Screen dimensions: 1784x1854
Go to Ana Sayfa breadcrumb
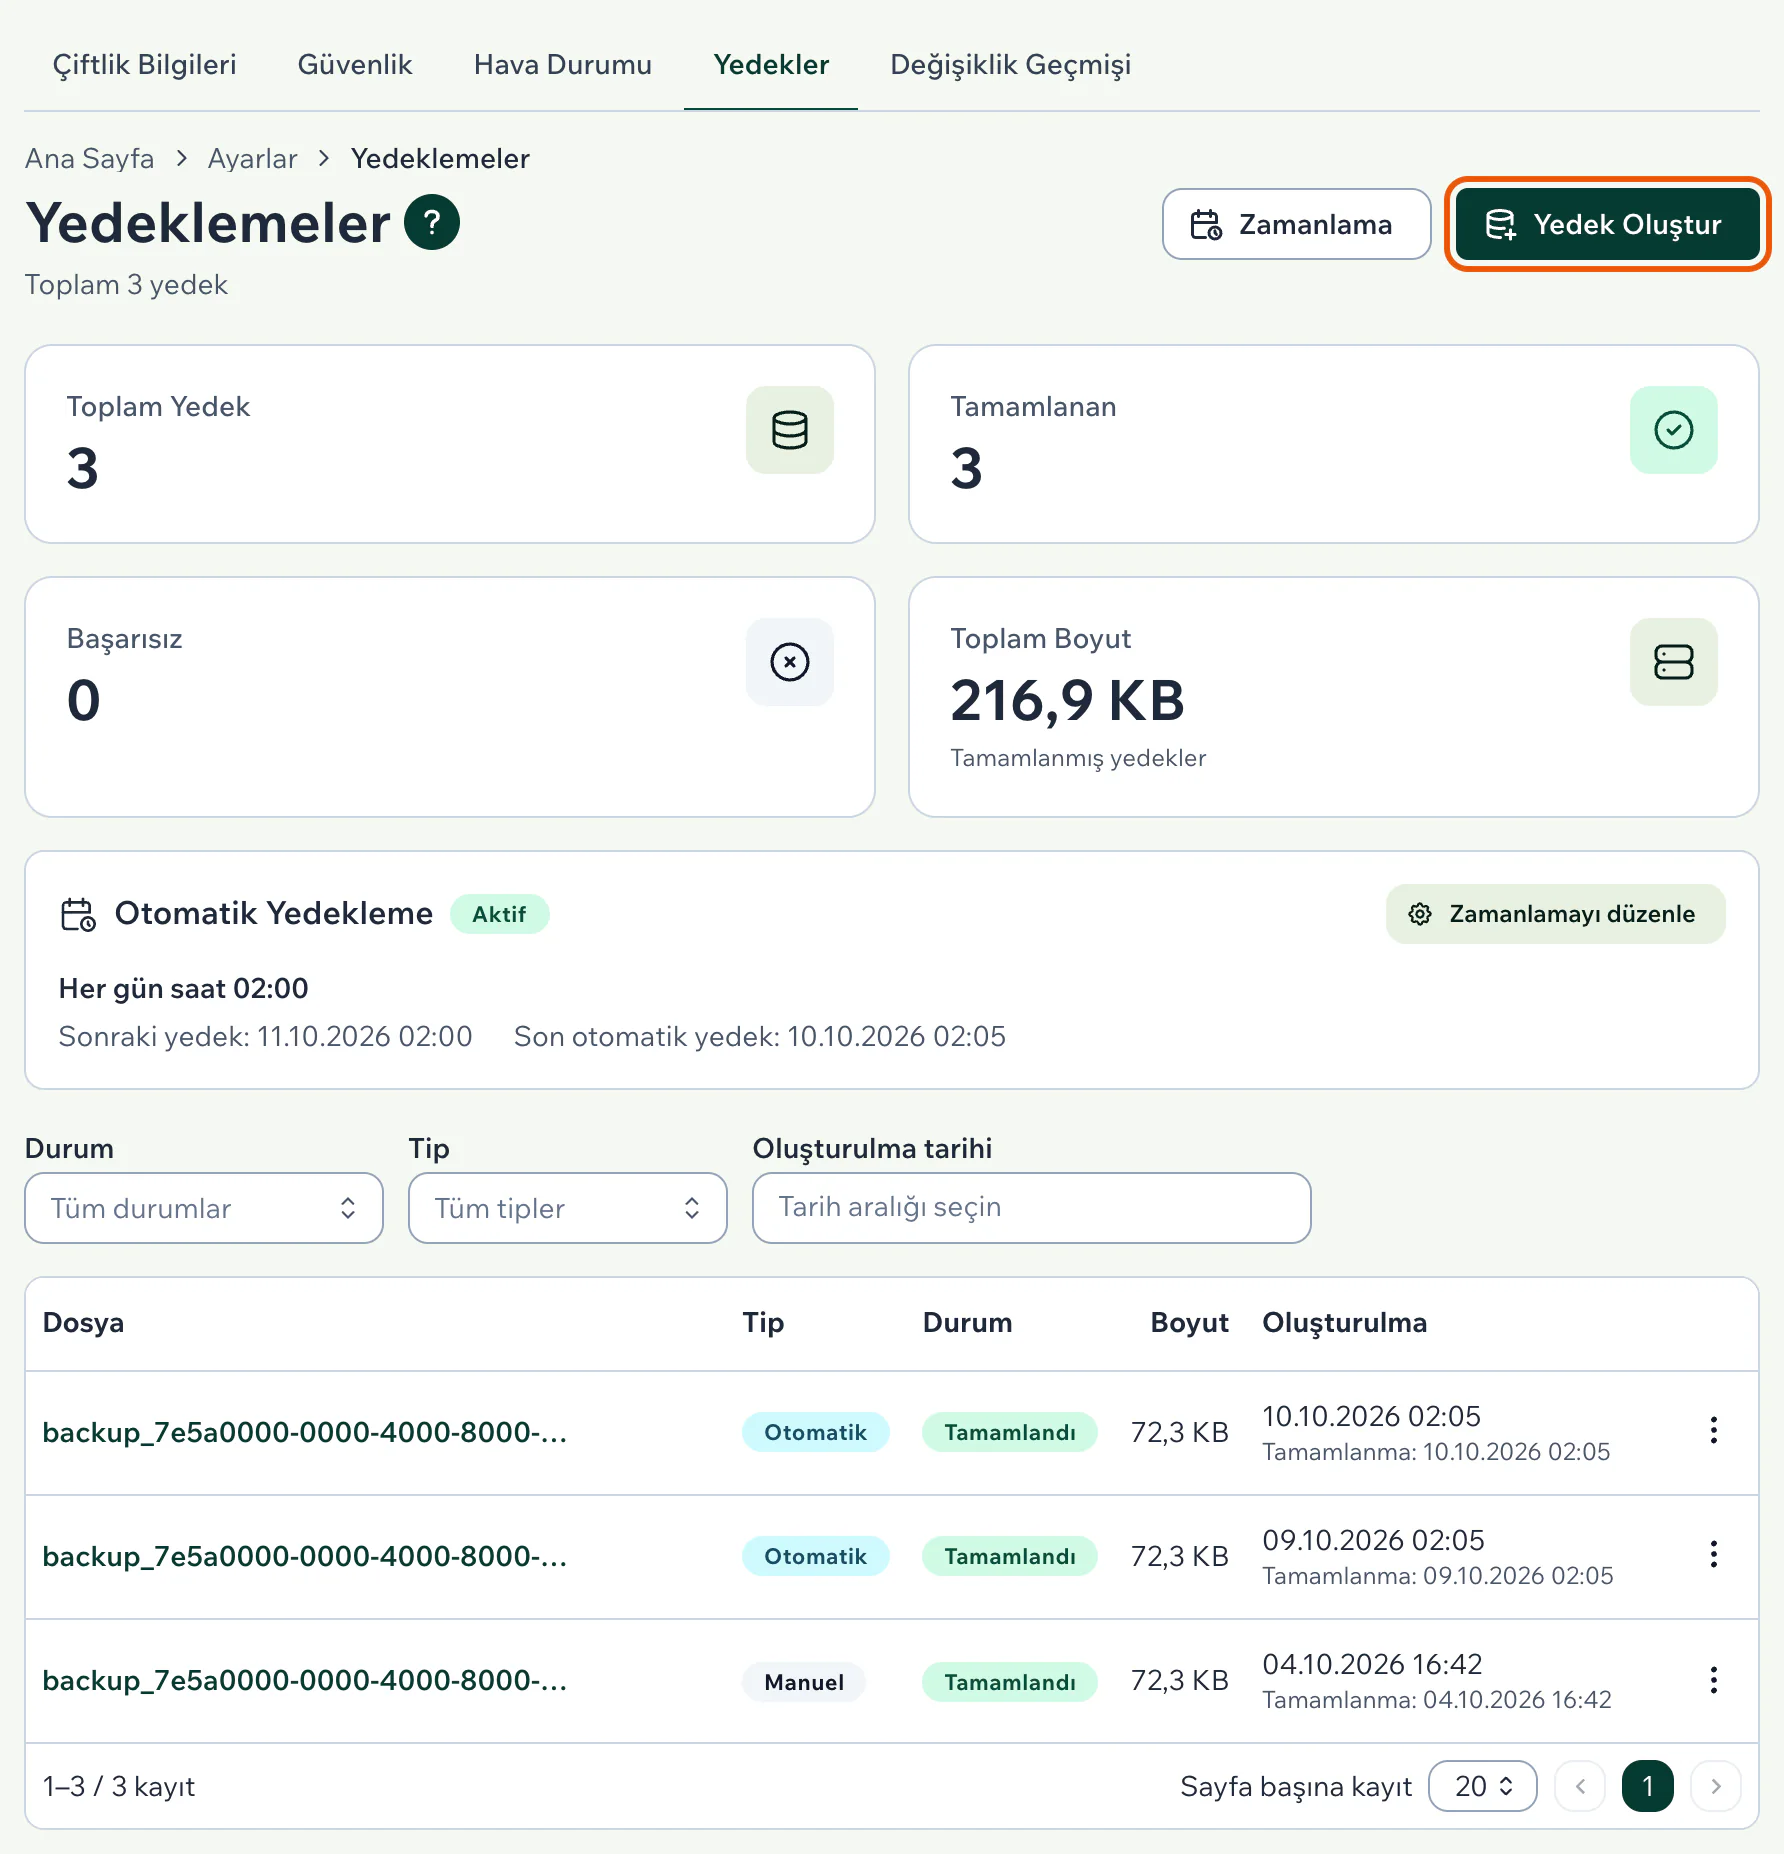pyautogui.click(x=90, y=158)
